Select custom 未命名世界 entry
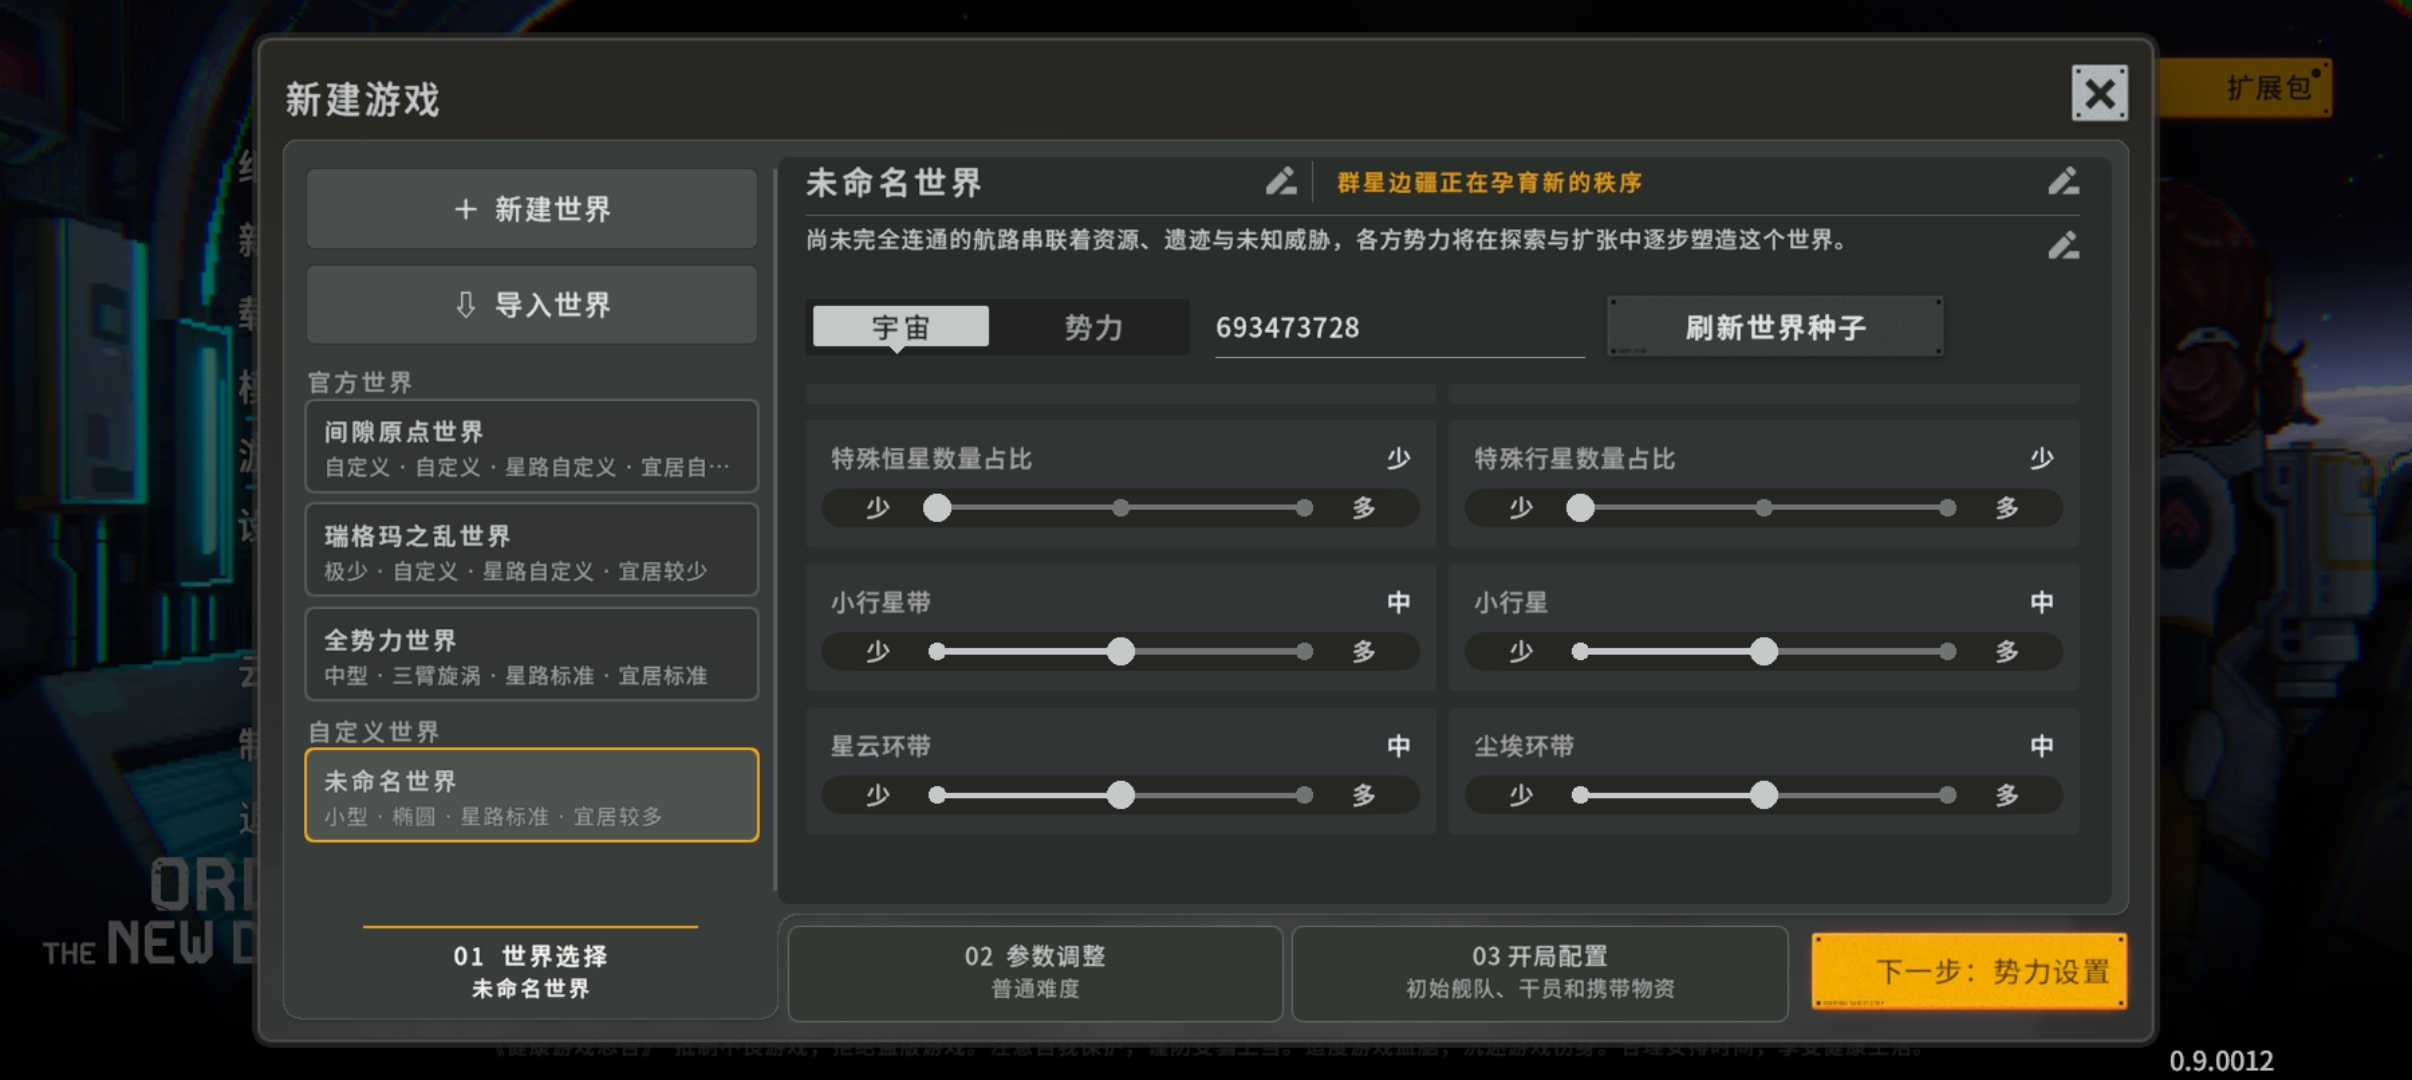The height and width of the screenshot is (1080, 2412). [x=532, y=796]
